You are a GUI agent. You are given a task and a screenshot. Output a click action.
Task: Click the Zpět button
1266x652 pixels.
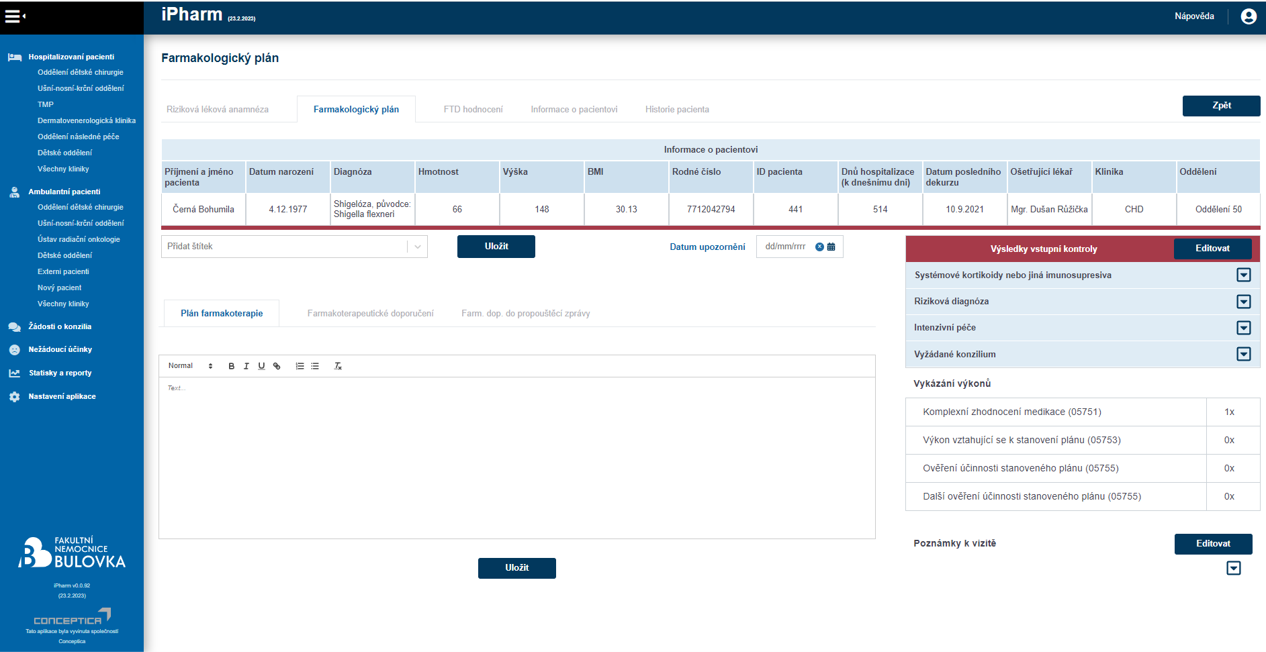[x=1221, y=106]
